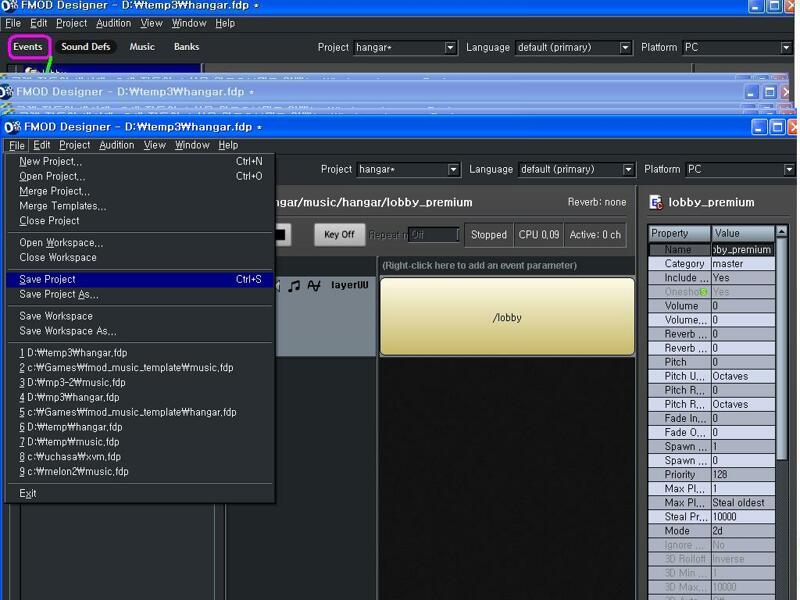Open Language dropdown in front window
The height and width of the screenshot is (600, 800).
[628, 169]
